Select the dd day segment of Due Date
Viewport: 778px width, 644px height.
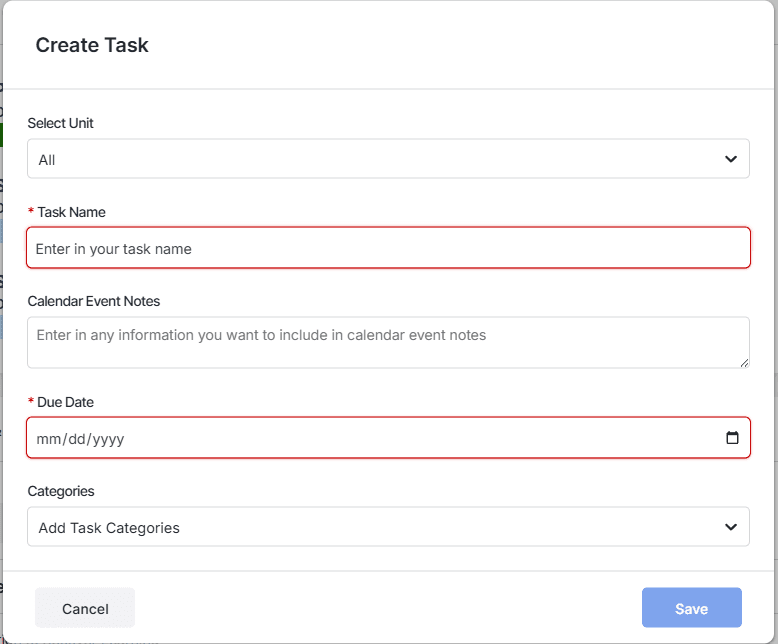[x=76, y=439]
